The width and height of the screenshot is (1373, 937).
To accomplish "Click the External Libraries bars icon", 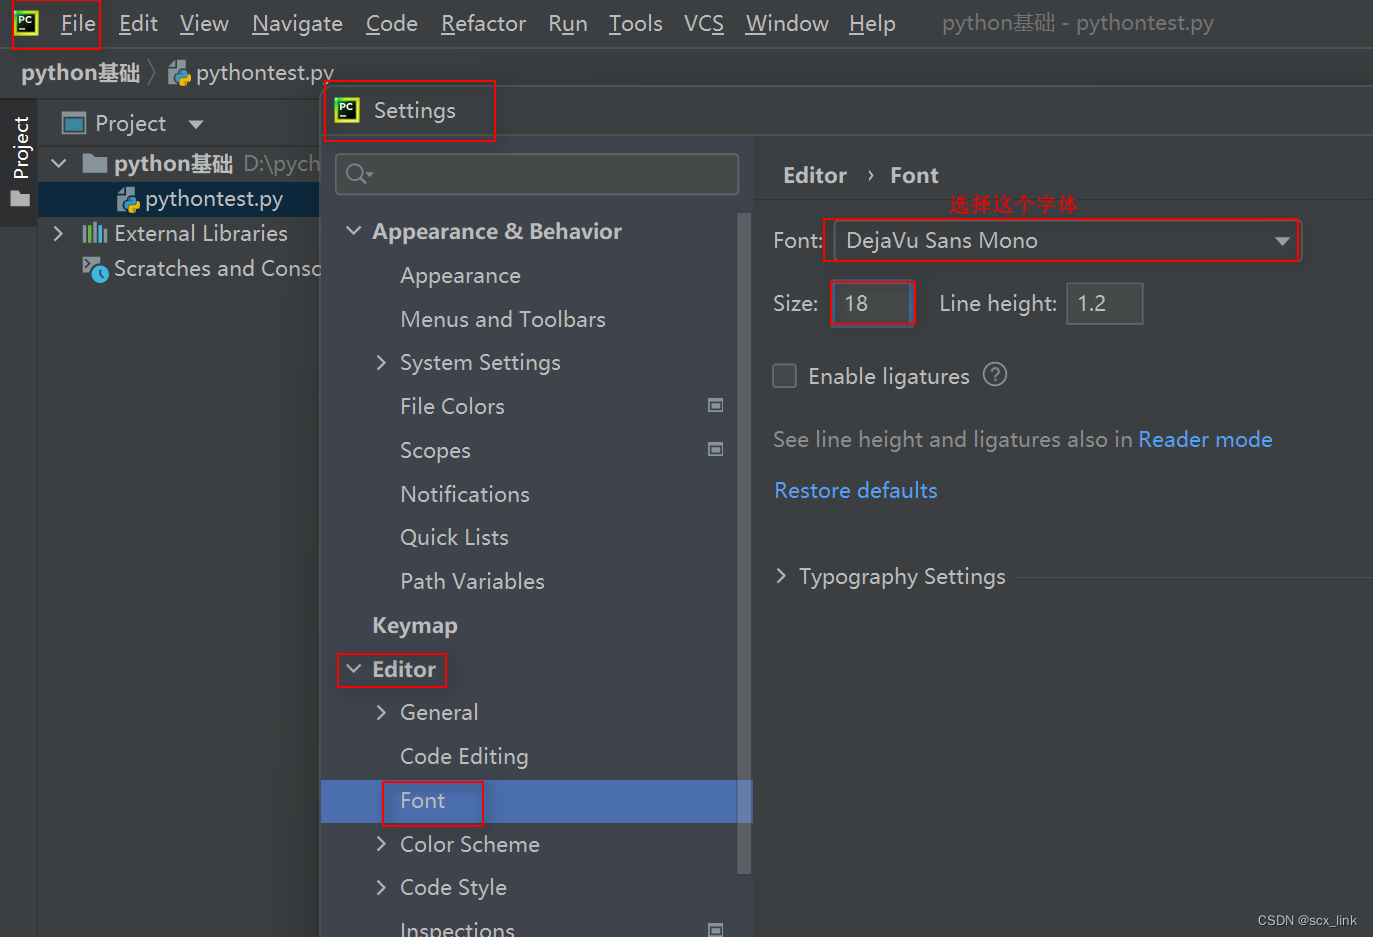I will point(94,233).
